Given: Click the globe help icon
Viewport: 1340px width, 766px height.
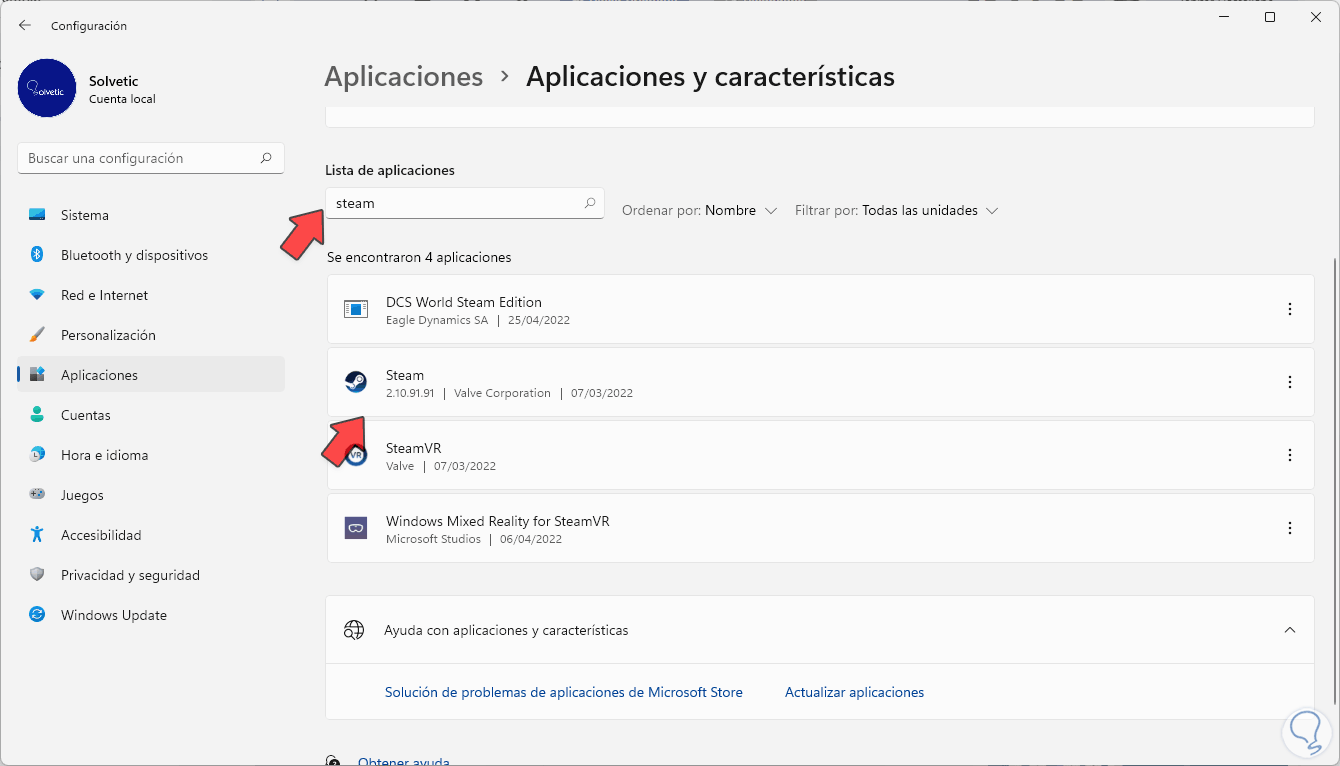Looking at the screenshot, I should point(353,630).
